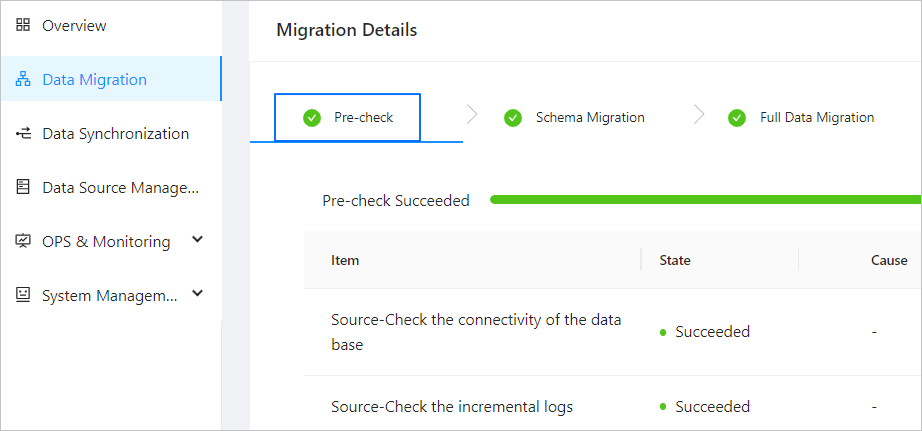Click the green check beside Schema Migration
922x431 pixels.
tap(513, 118)
